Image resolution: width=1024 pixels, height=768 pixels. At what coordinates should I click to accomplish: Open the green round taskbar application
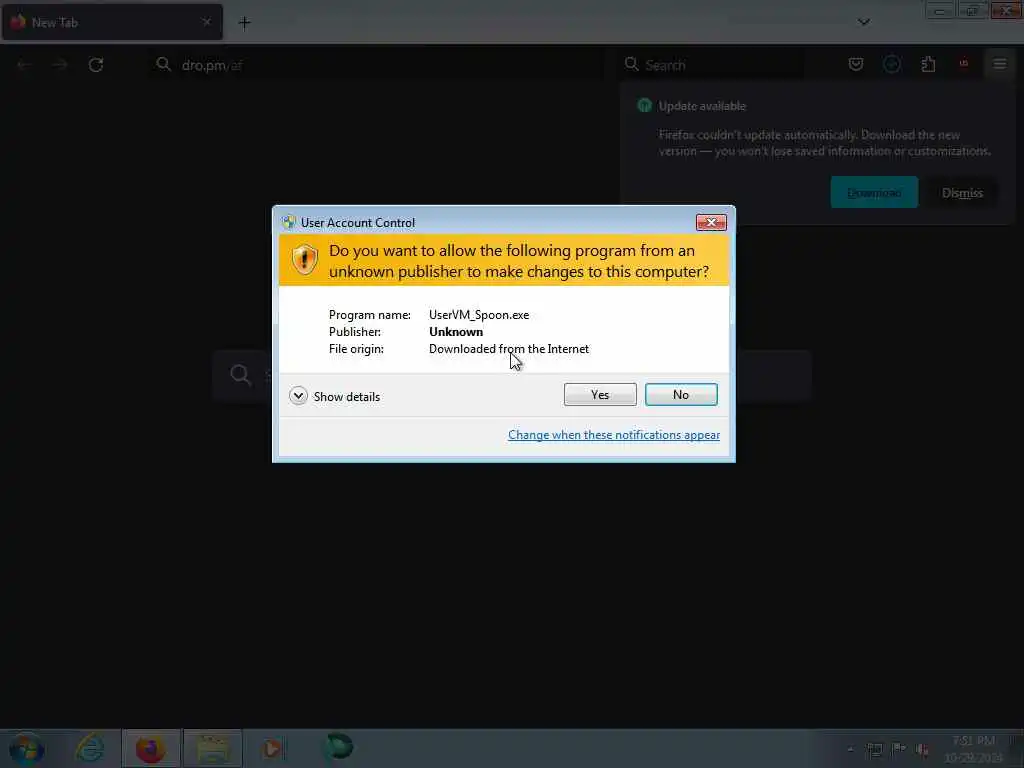(339, 747)
